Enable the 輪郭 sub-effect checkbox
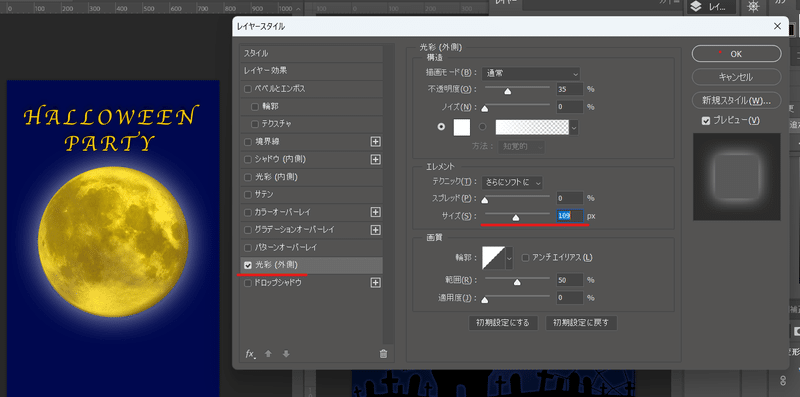Image resolution: width=800 pixels, height=397 pixels. click(255, 107)
